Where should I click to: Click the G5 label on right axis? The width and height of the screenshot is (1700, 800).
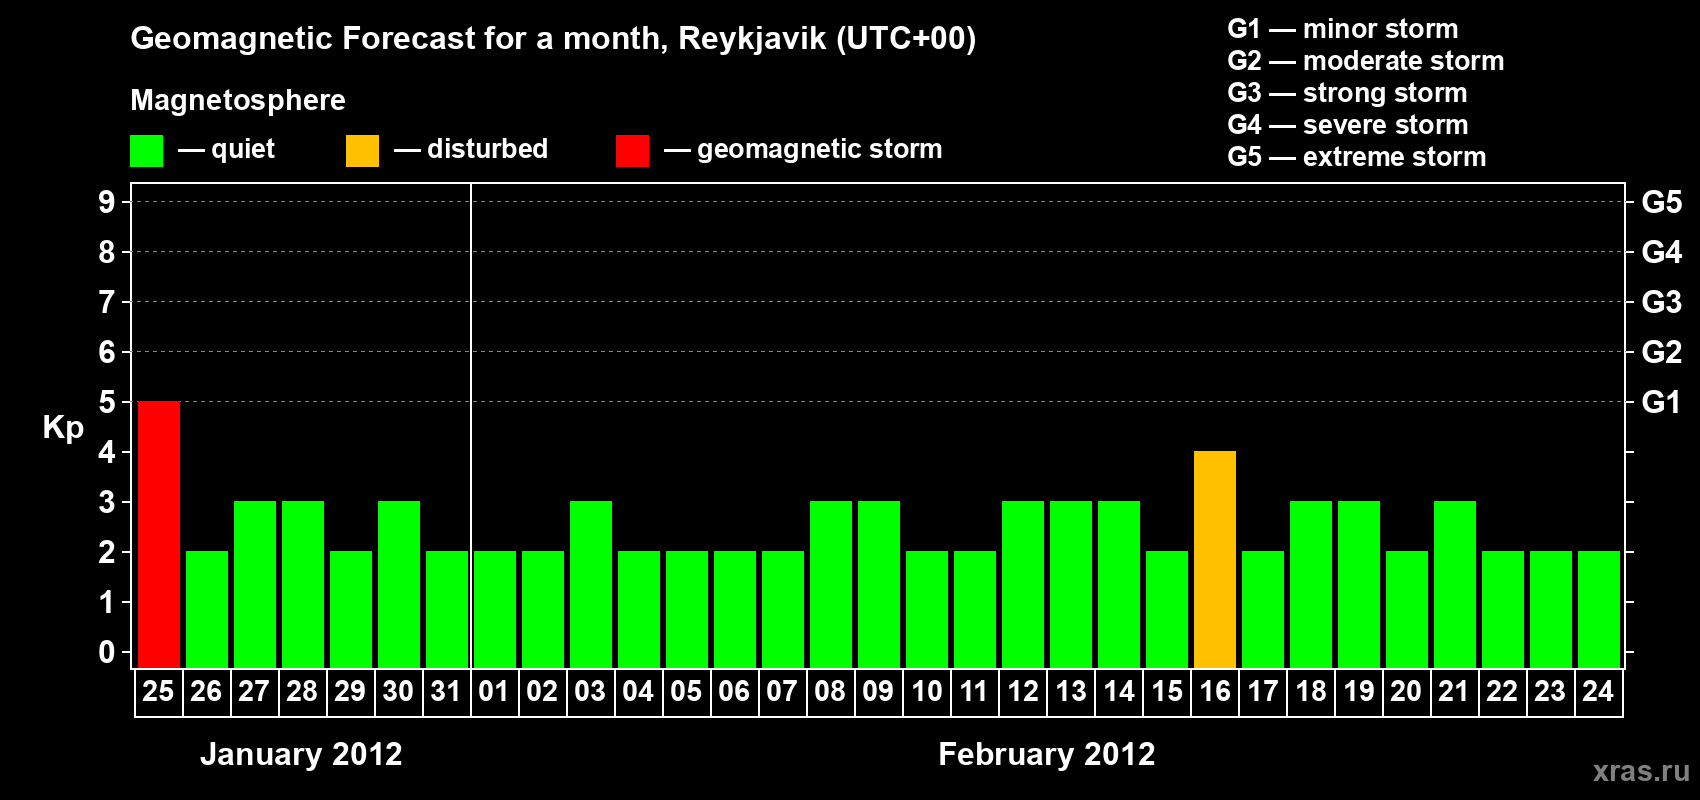[x=1661, y=202]
